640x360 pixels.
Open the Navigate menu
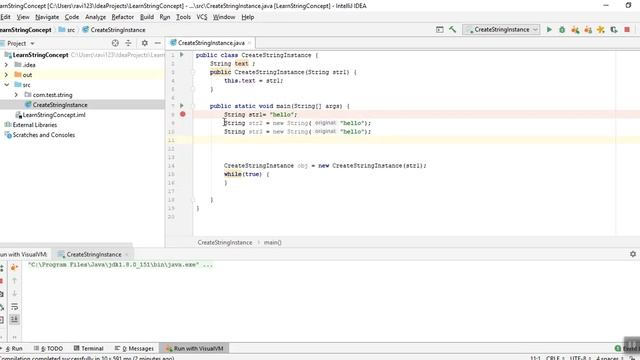[47, 17]
